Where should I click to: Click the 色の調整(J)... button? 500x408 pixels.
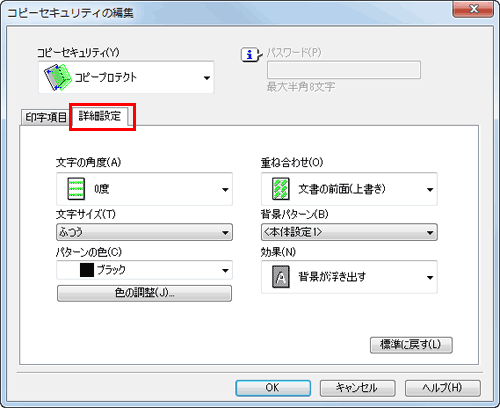pos(144,293)
